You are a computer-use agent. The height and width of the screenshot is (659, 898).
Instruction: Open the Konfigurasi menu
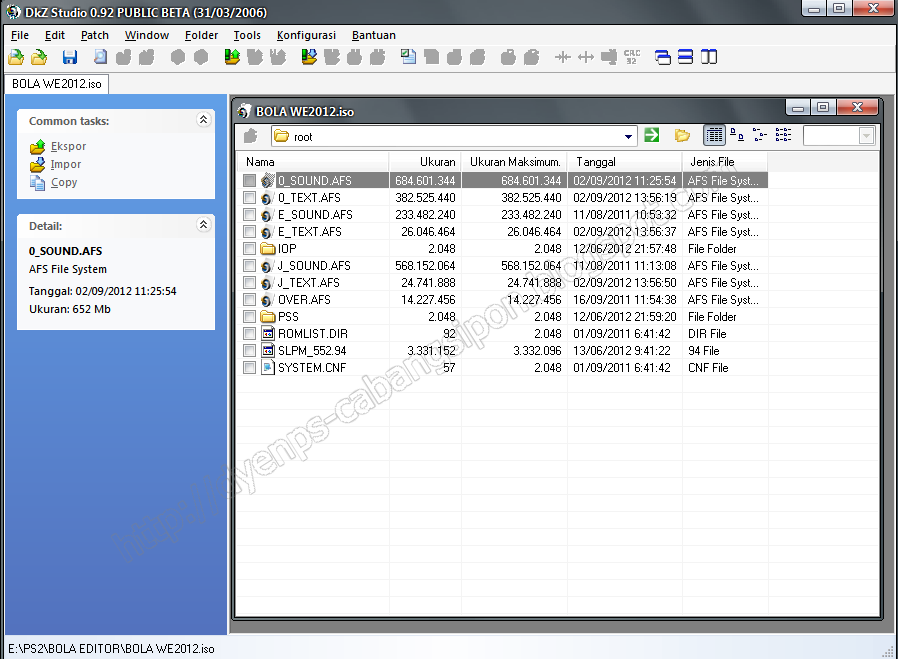point(306,35)
